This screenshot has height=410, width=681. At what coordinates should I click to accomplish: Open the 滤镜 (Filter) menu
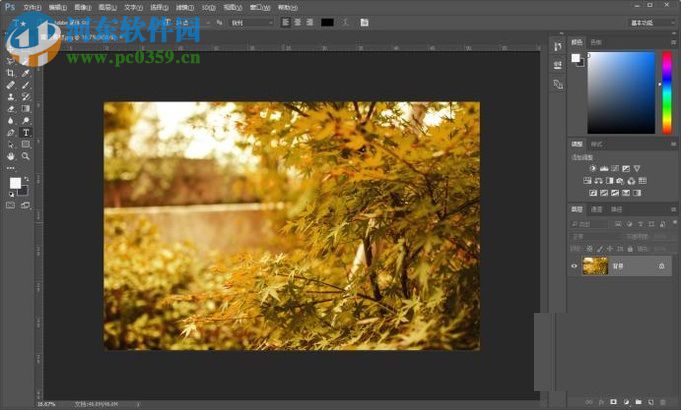(x=184, y=7)
